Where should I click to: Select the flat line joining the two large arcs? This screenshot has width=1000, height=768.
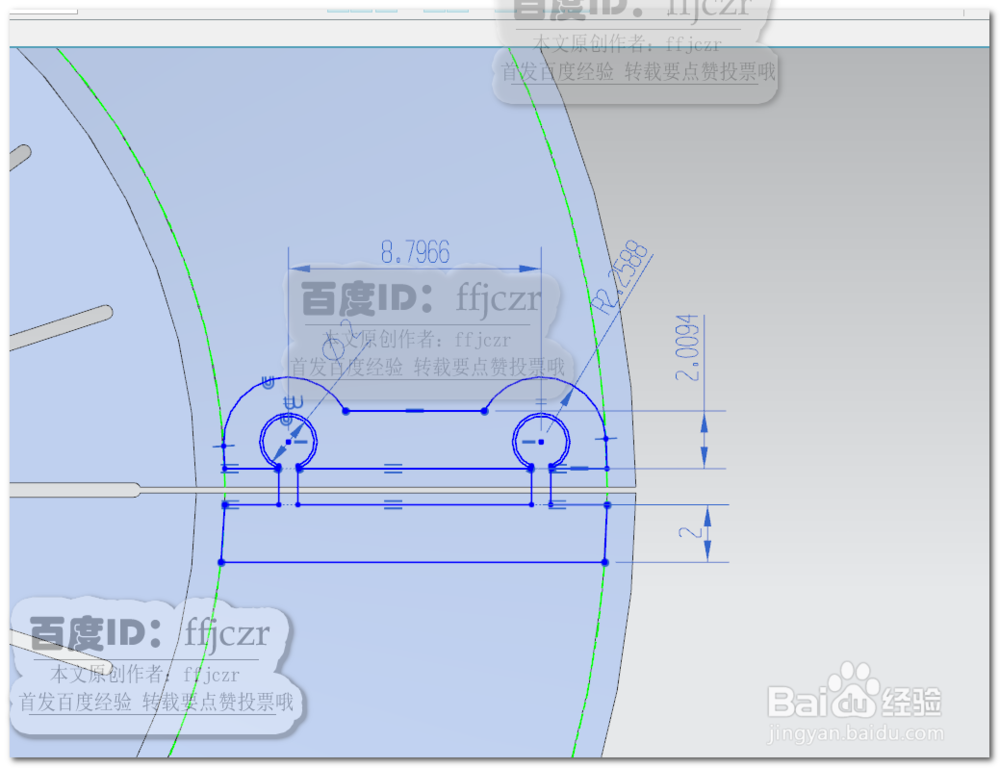(415, 411)
